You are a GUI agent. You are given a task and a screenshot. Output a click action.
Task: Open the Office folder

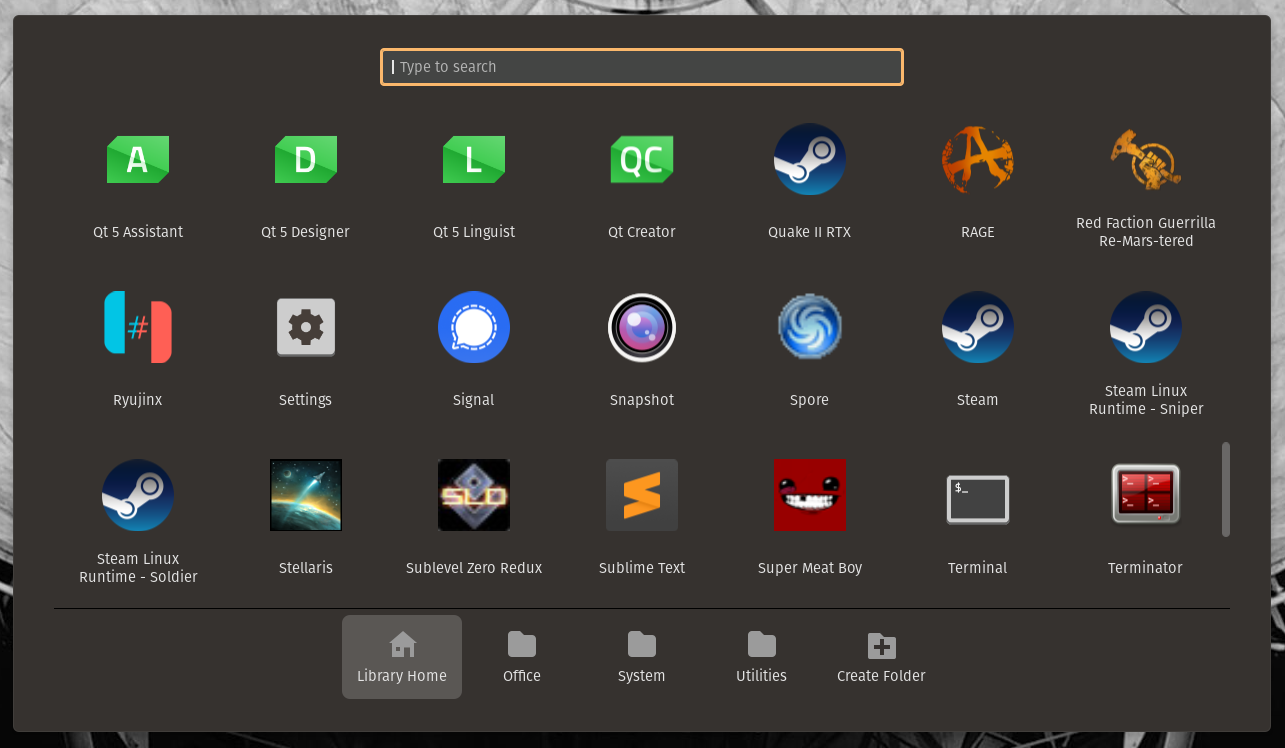(x=522, y=657)
